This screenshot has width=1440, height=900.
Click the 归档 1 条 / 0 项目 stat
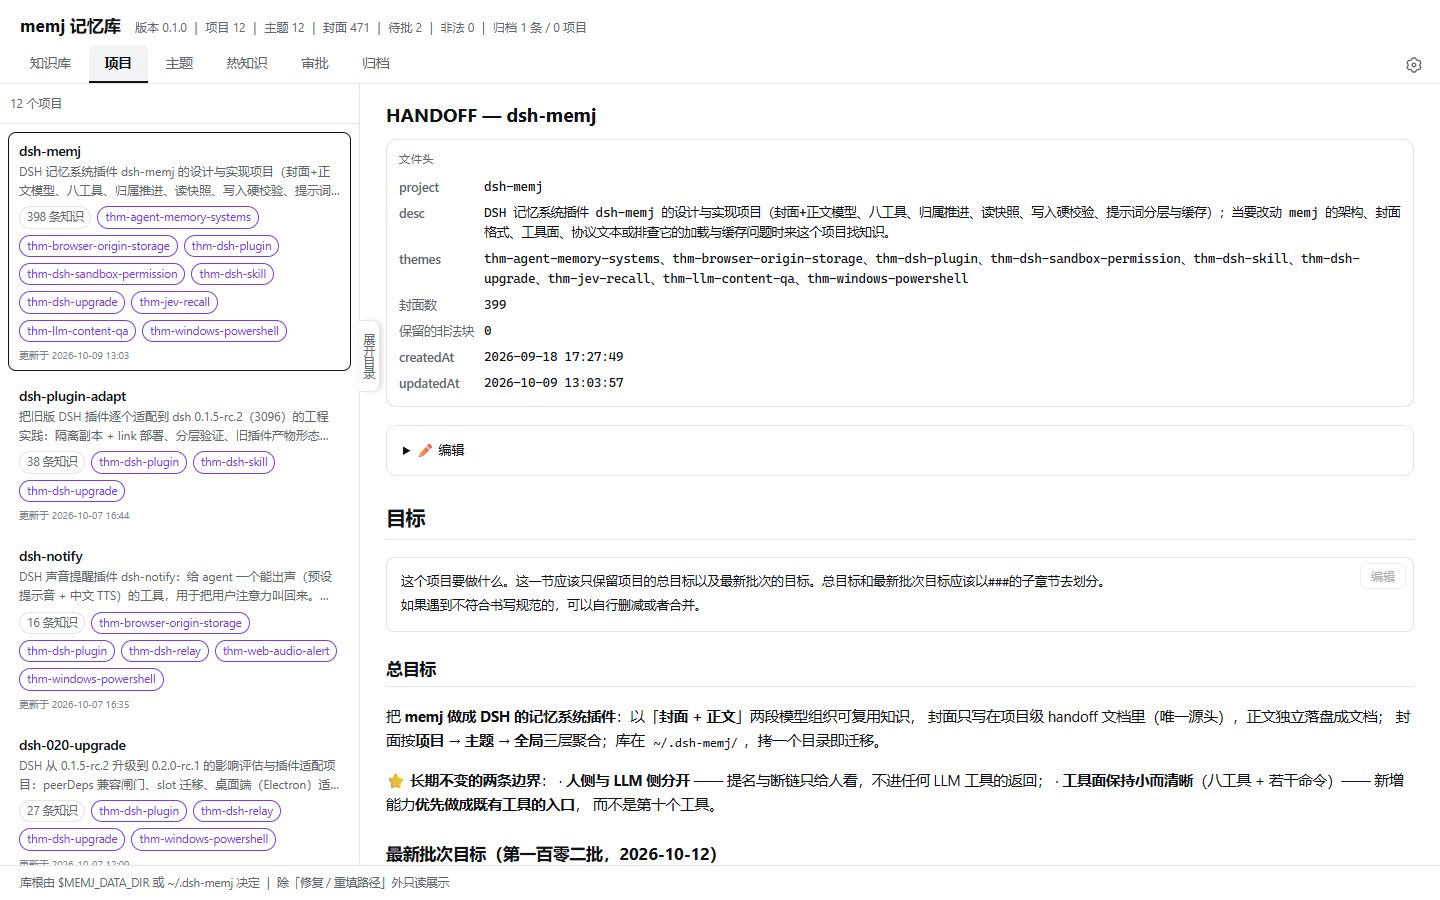coord(540,28)
